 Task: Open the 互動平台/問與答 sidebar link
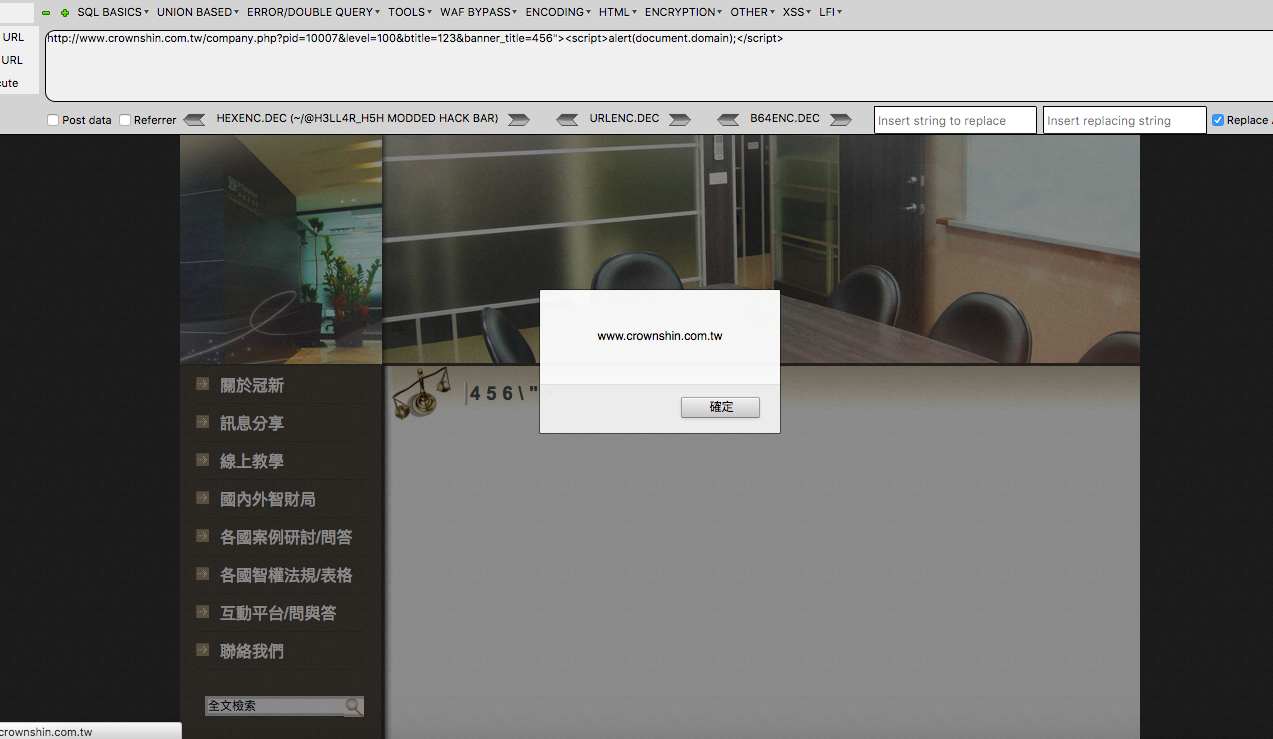[x=278, y=614]
